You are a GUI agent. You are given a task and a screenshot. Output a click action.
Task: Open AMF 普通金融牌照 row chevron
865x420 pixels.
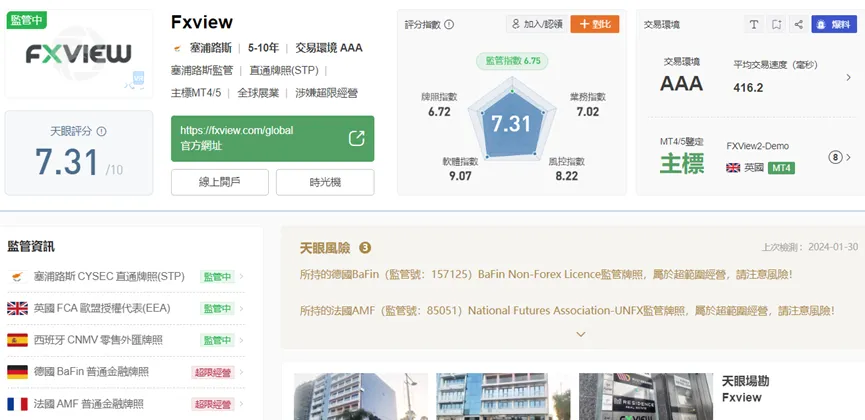tap(242, 404)
